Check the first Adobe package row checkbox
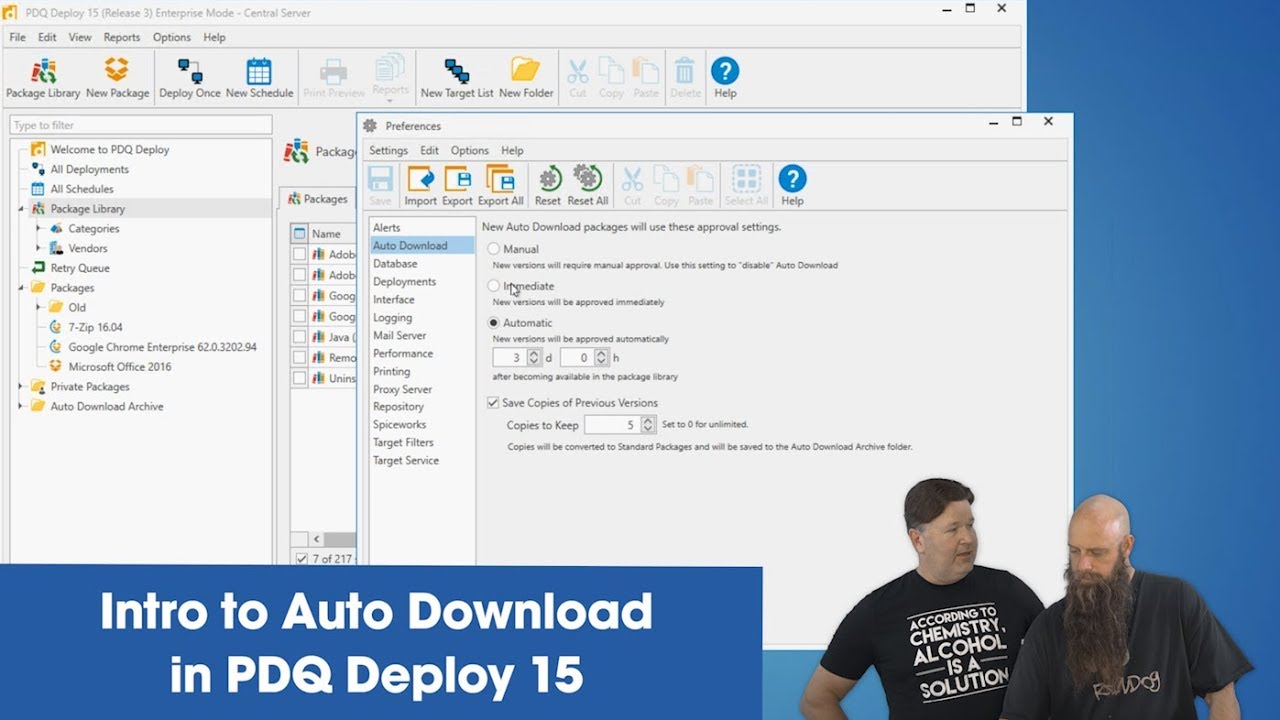Screen dimensions: 1280x720 click(x=299, y=254)
